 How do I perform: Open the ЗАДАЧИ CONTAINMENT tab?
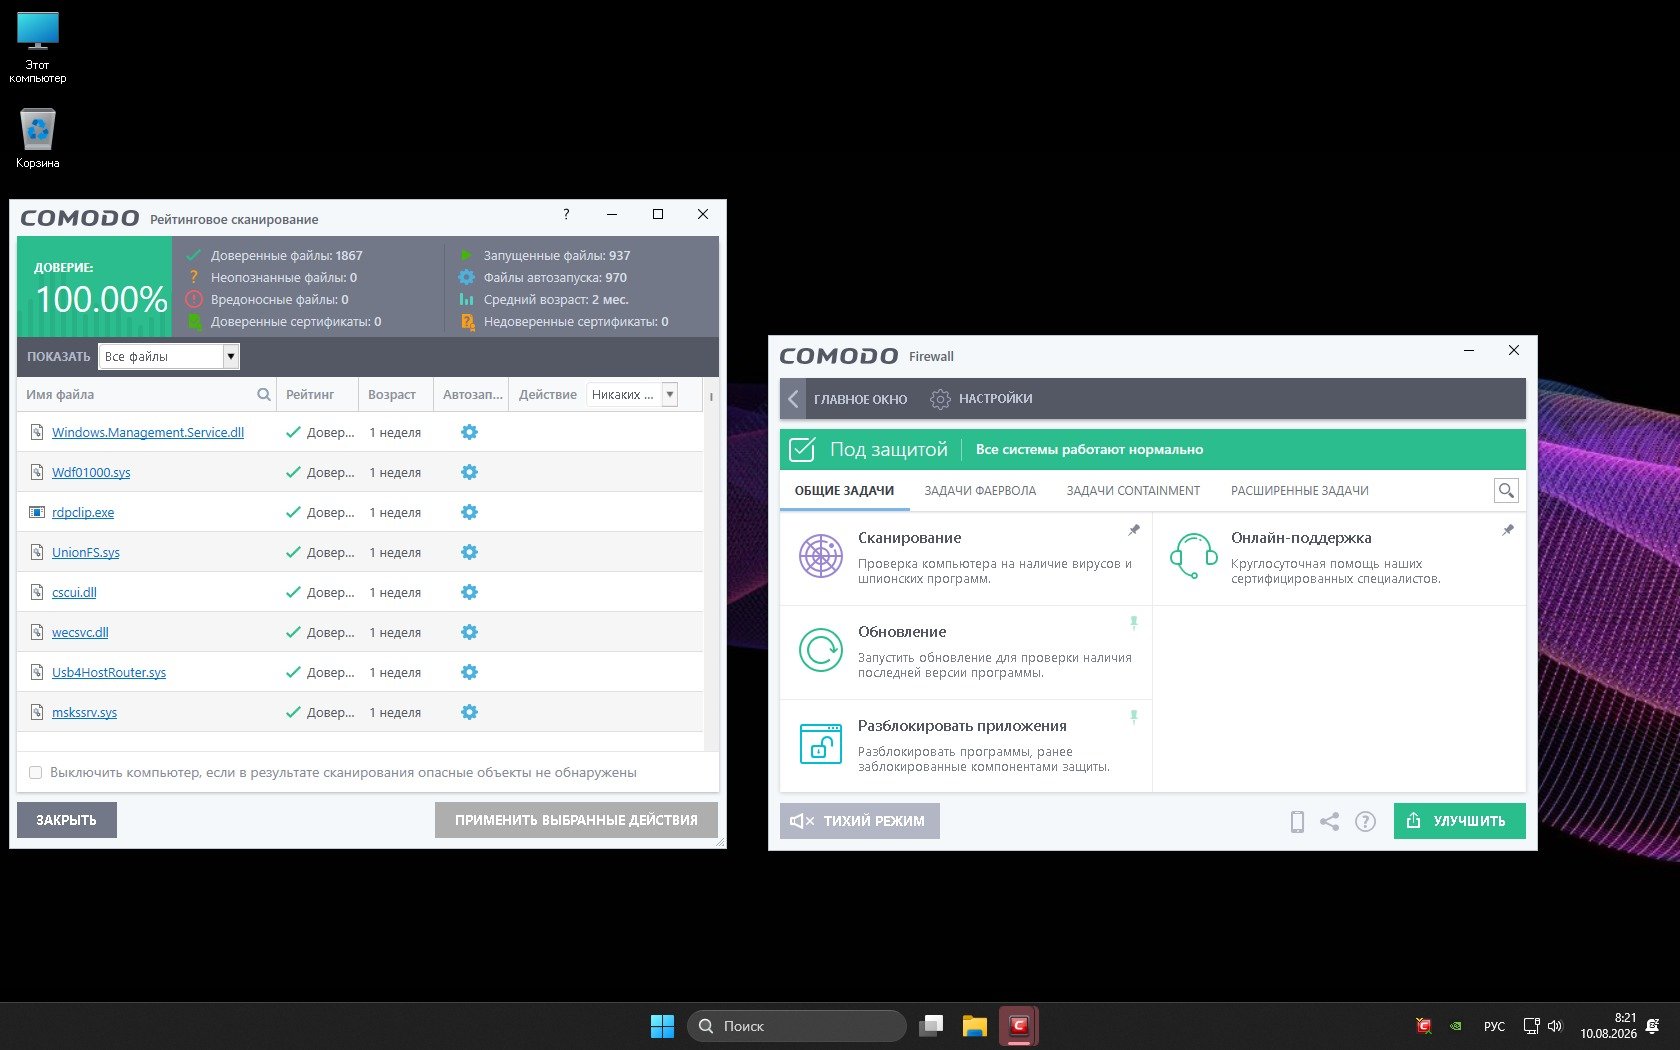coord(1133,491)
